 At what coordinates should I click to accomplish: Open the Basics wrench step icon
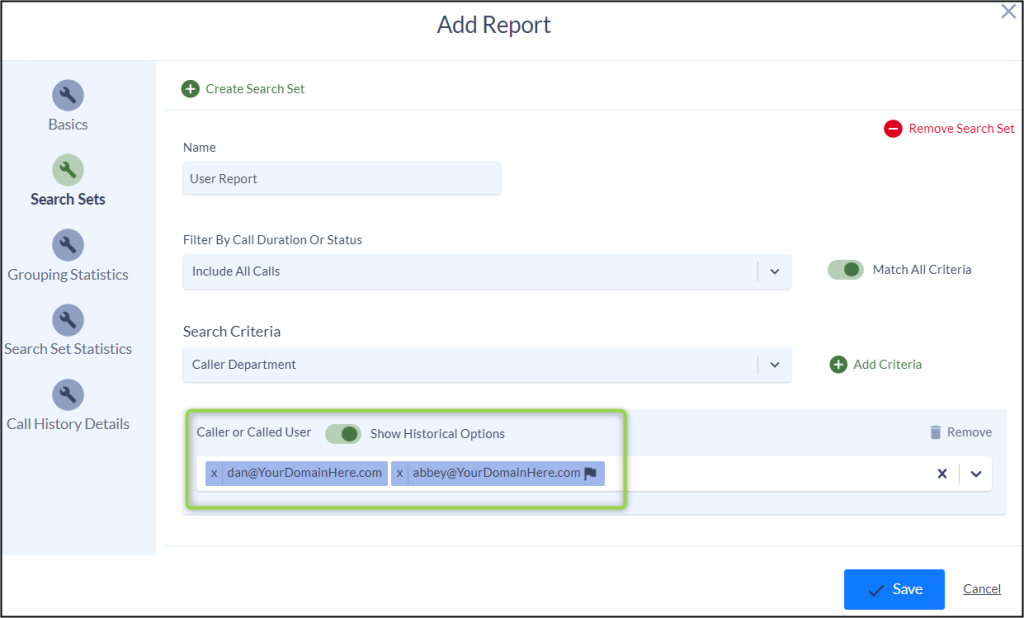pos(68,95)
